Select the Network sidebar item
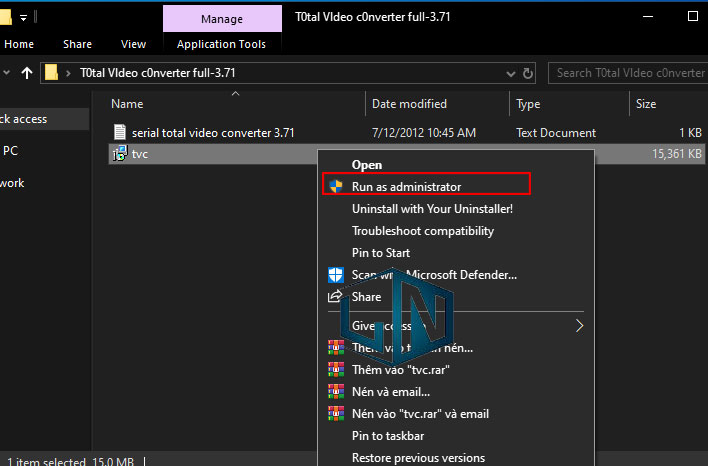708x466 pixels. coord(12,183)
